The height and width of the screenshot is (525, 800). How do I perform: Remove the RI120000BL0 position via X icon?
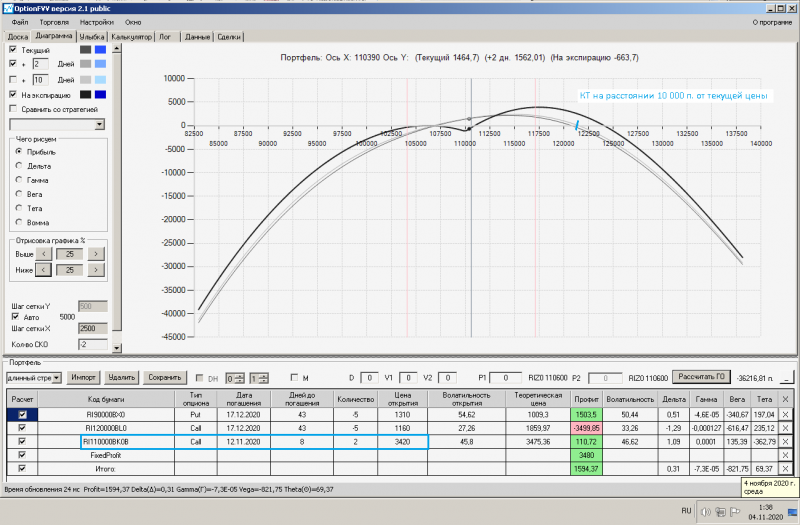point(785,427)
